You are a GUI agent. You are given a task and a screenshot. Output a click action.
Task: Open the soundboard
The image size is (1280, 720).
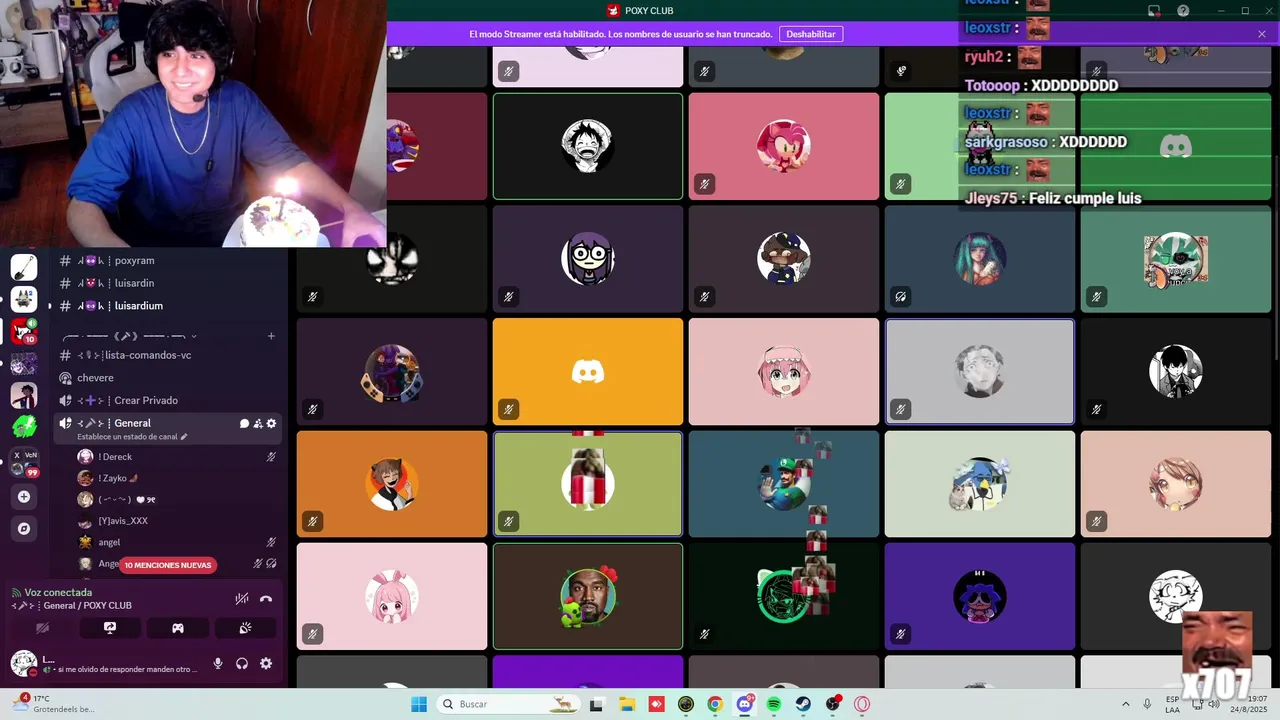245,628
